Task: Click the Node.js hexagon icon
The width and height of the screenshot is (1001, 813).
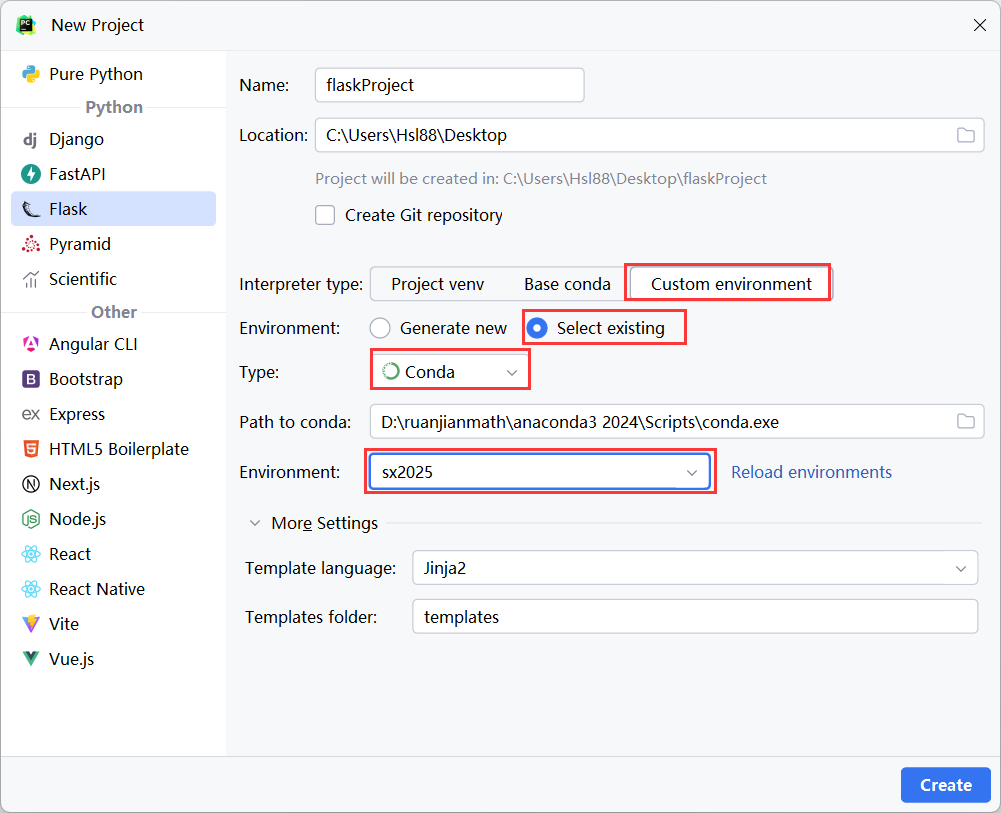Action: coord(31,519)
